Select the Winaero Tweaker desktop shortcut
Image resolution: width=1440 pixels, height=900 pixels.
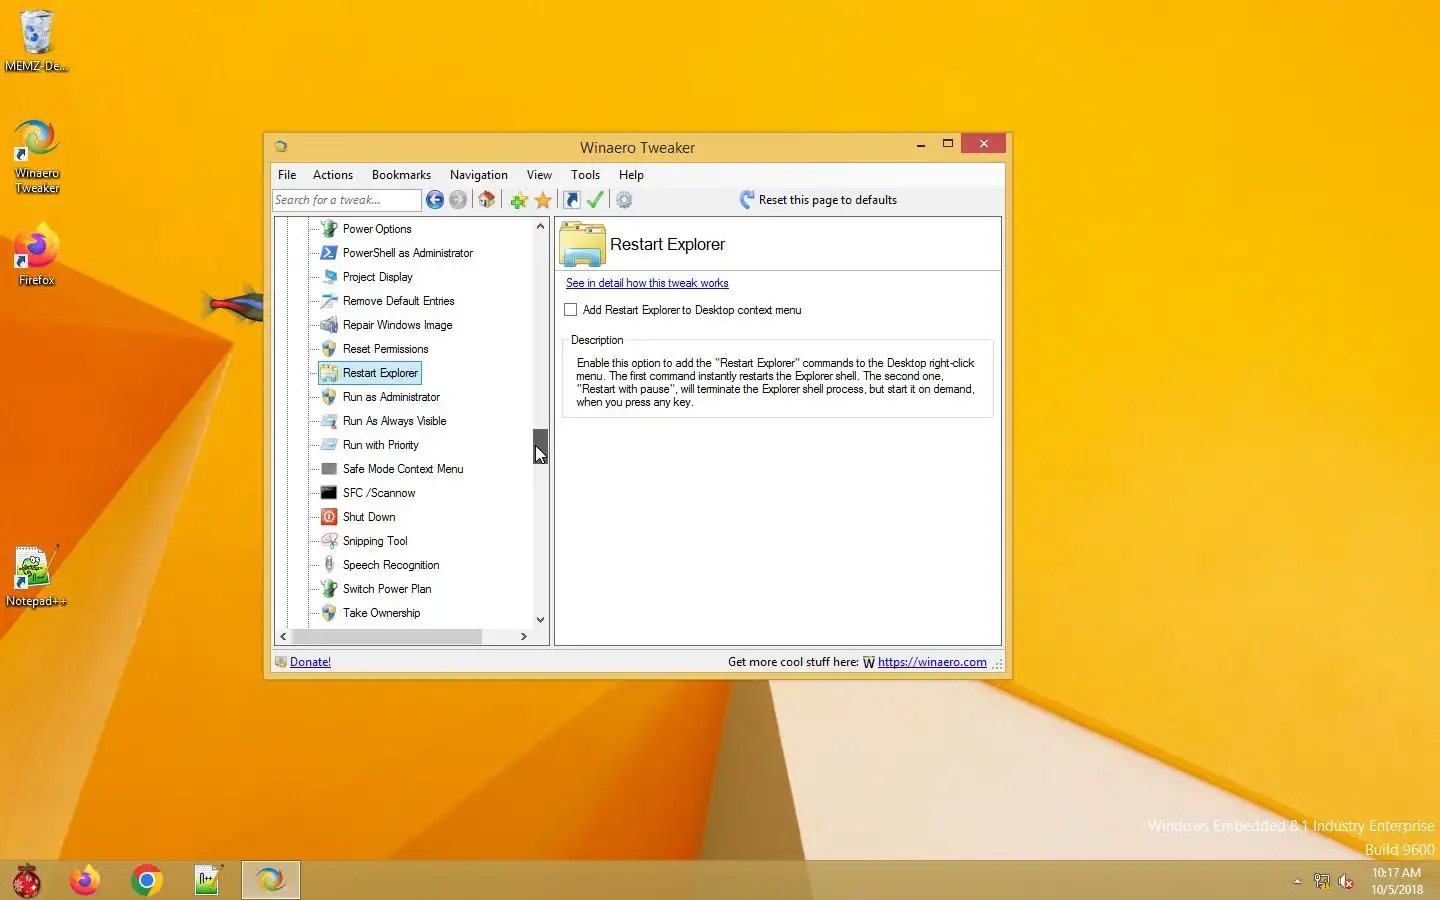[37, 157]
